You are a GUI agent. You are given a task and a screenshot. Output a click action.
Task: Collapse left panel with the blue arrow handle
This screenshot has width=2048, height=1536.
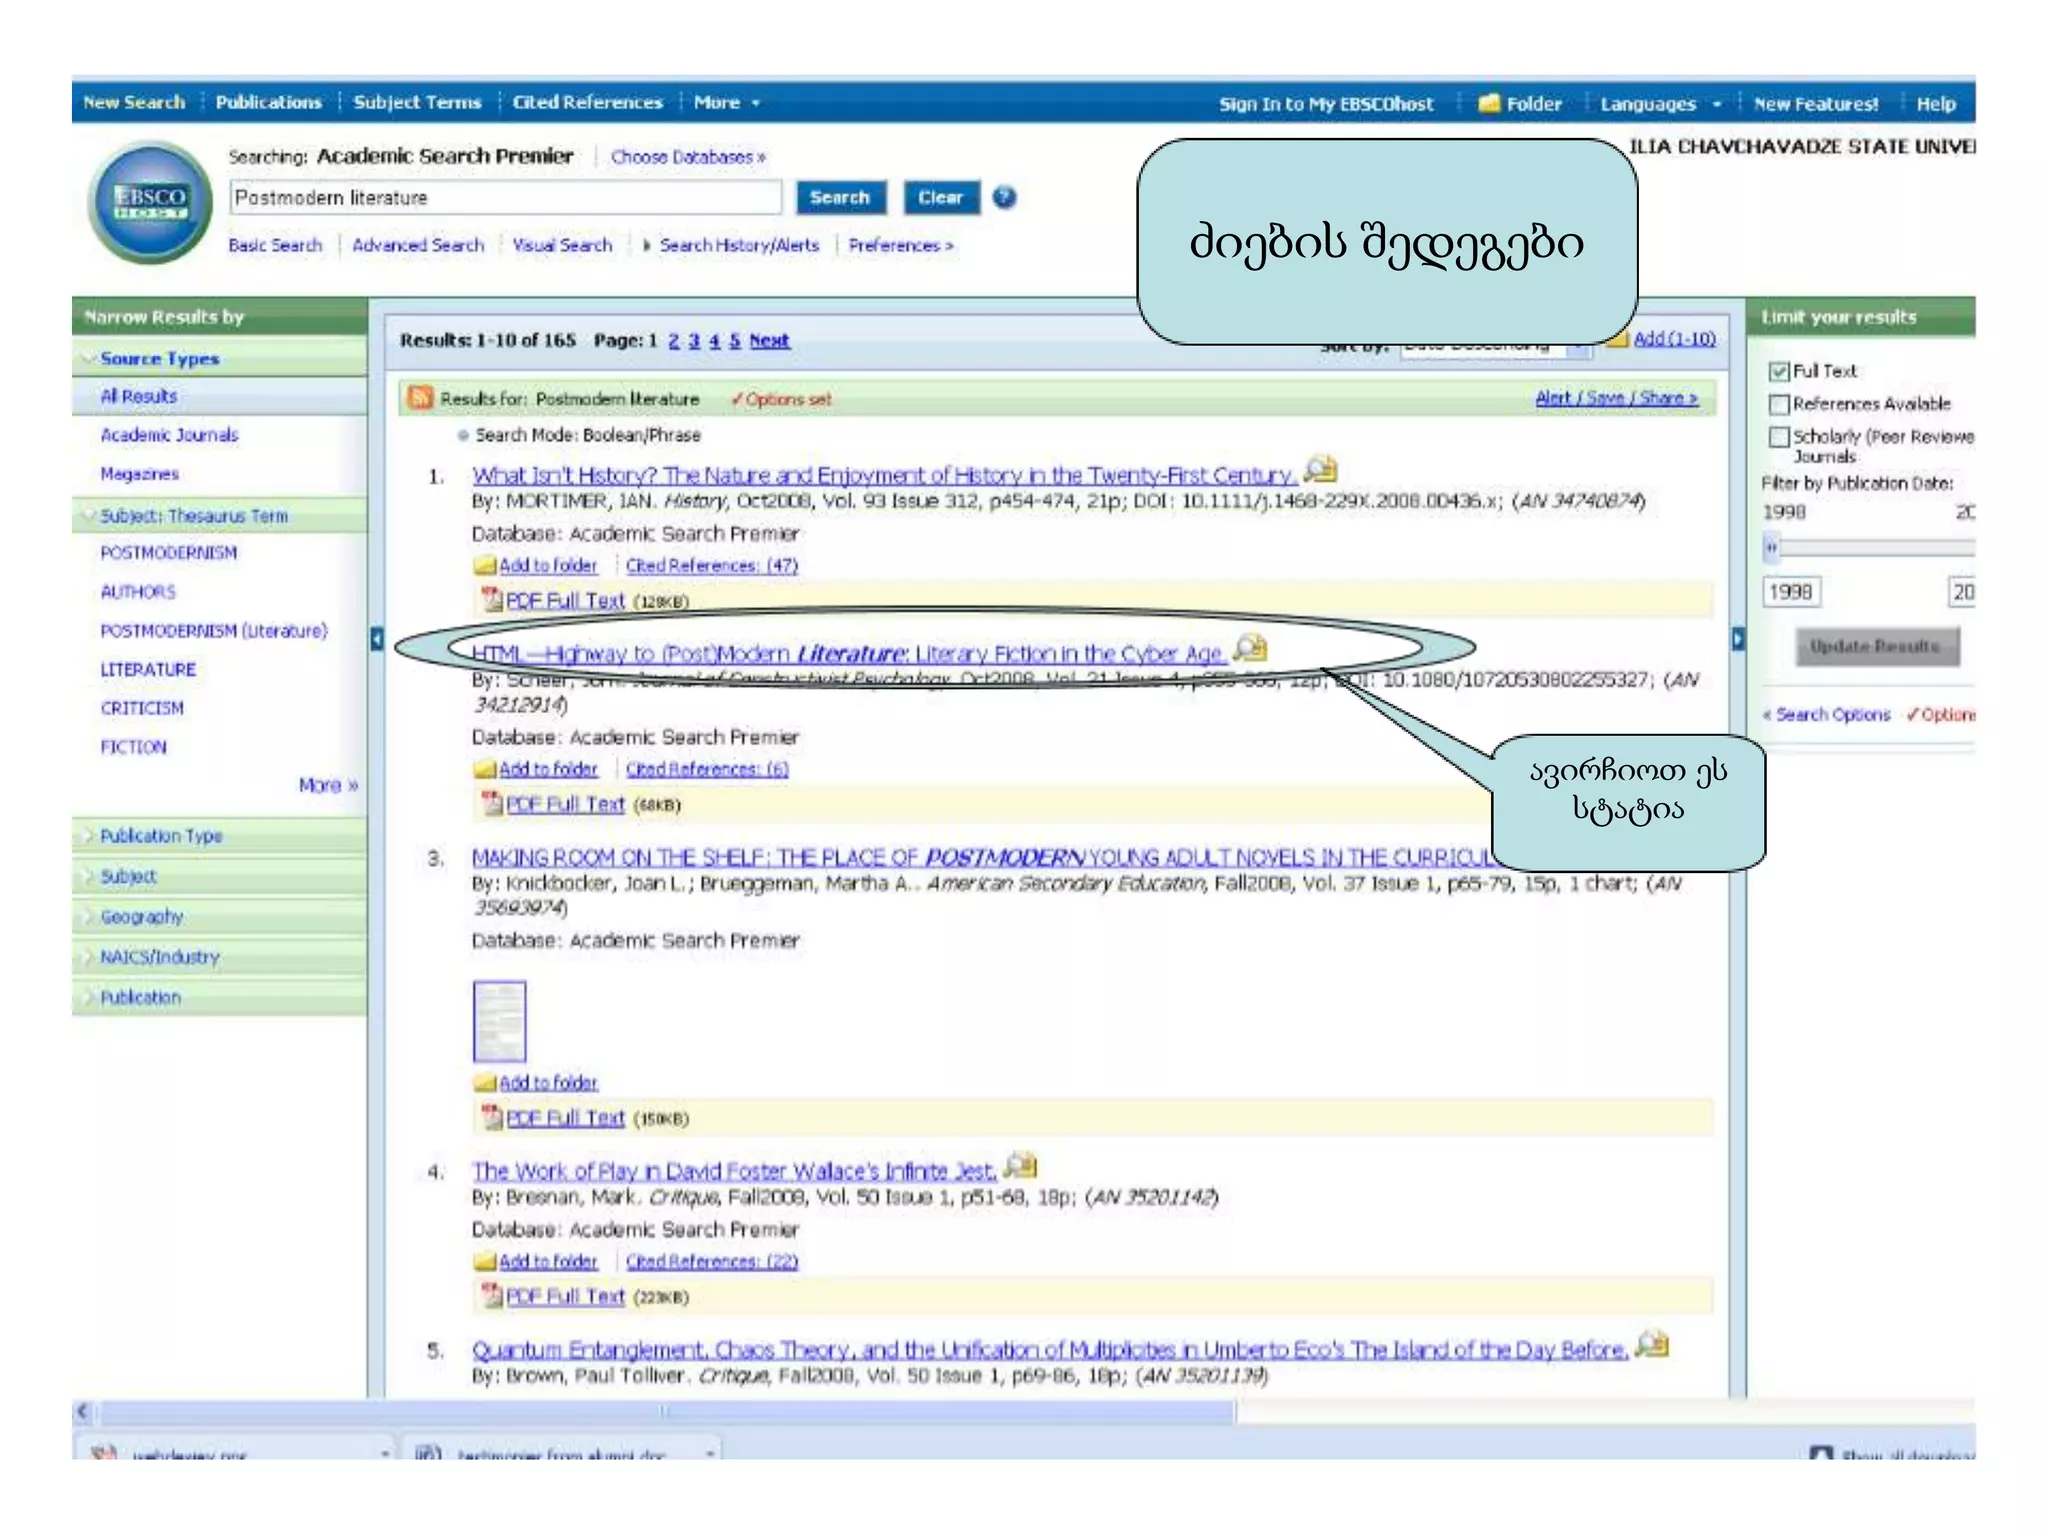377,639
